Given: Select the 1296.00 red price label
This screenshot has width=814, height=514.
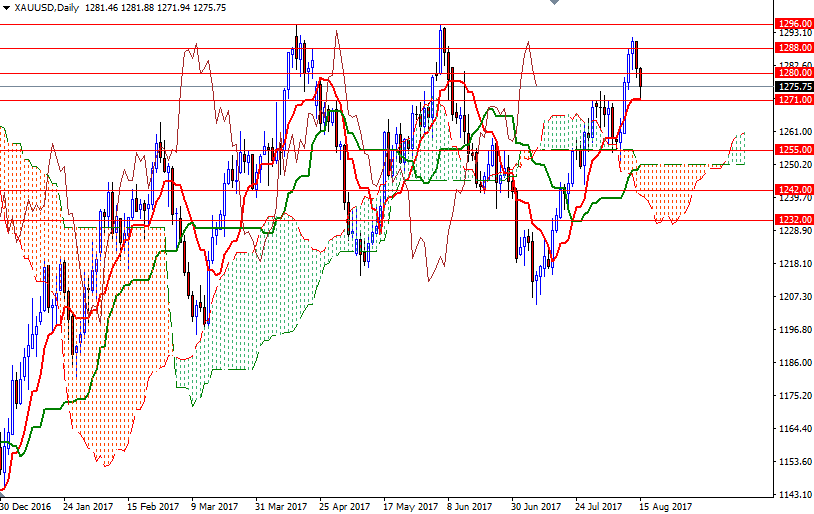Looking at the screenshot, I should coord(793,23).
